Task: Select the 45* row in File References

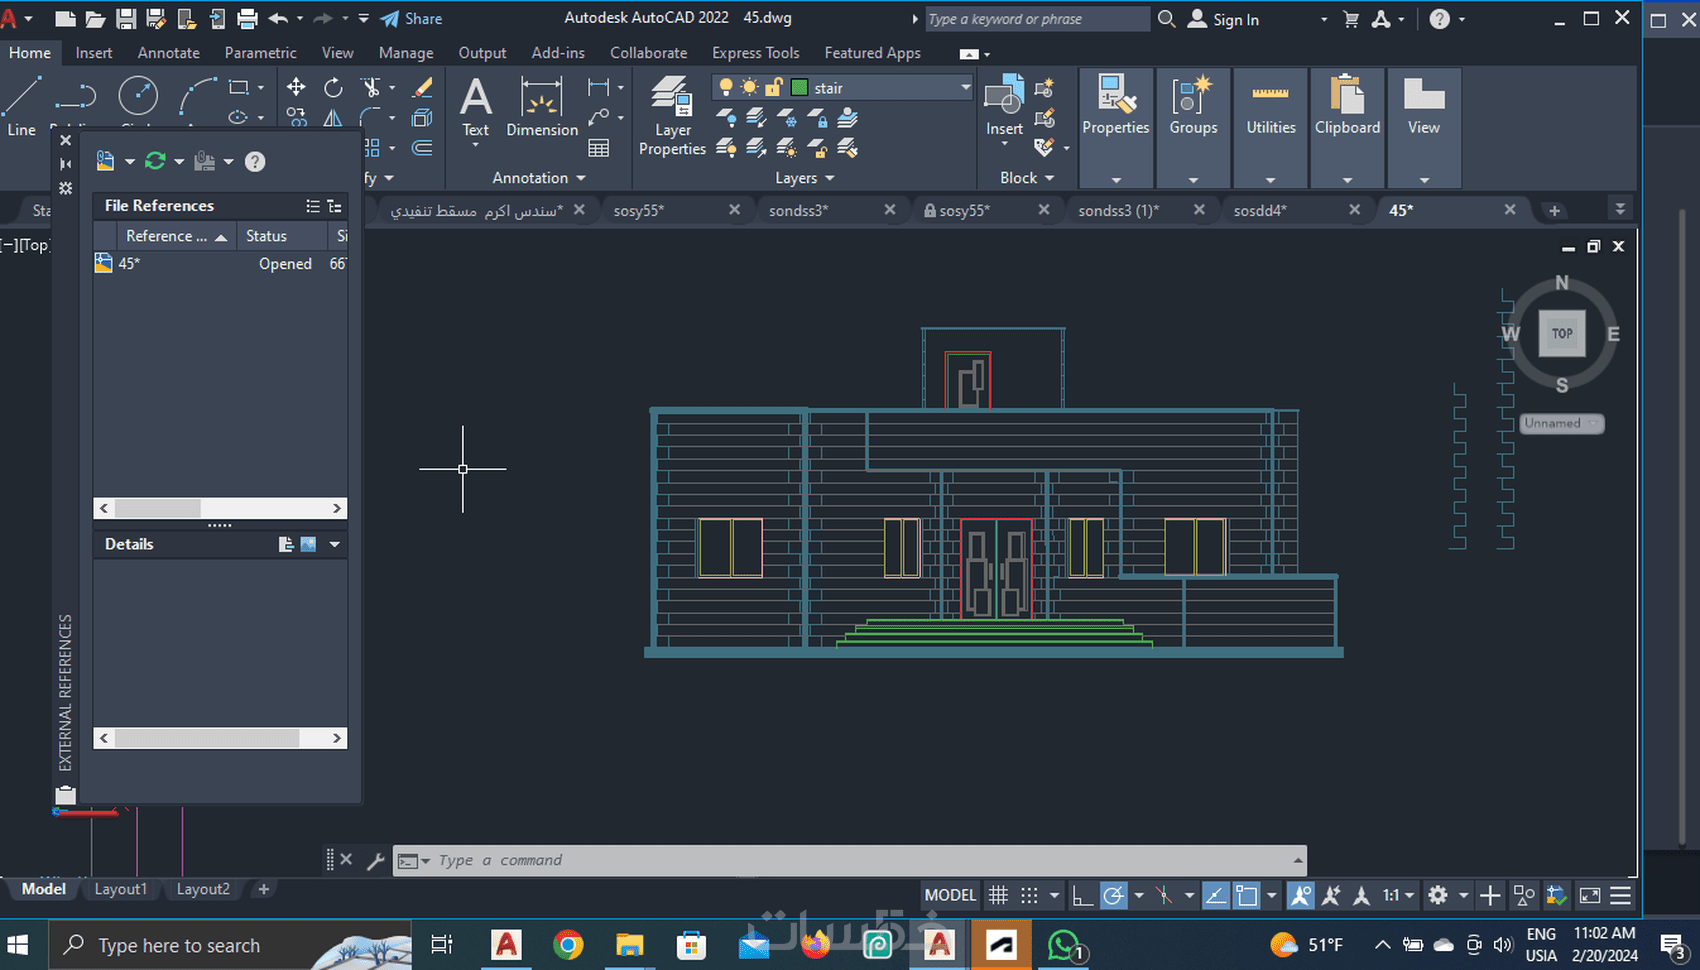Action: pos(220,264)
